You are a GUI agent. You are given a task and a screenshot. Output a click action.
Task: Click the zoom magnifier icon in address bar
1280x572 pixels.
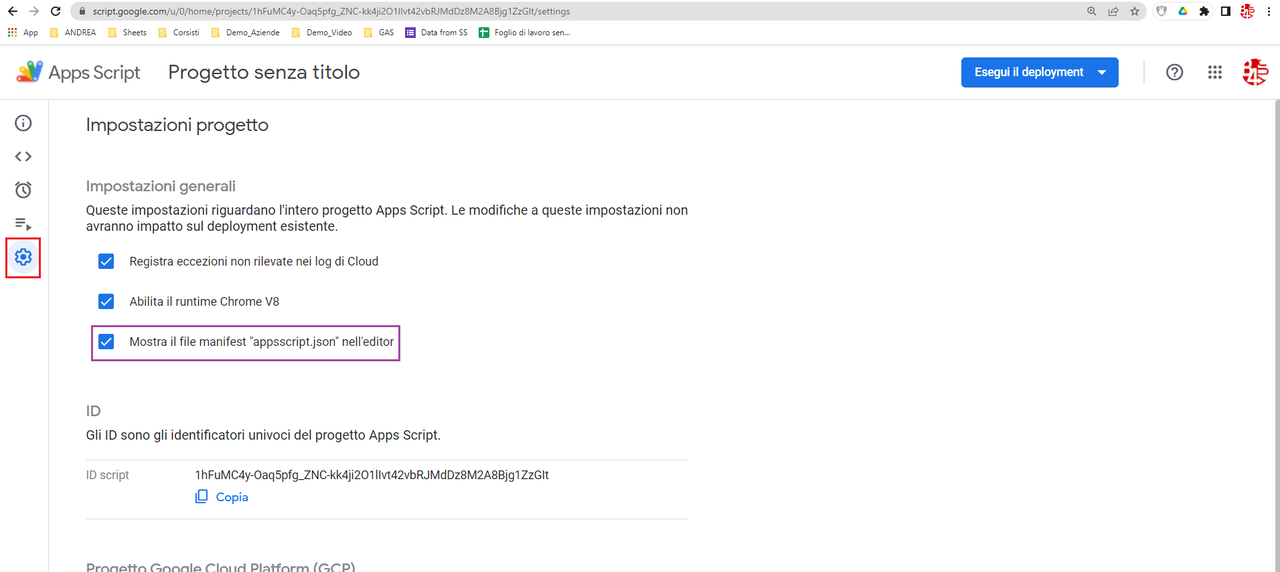(x=1091, y=12)
